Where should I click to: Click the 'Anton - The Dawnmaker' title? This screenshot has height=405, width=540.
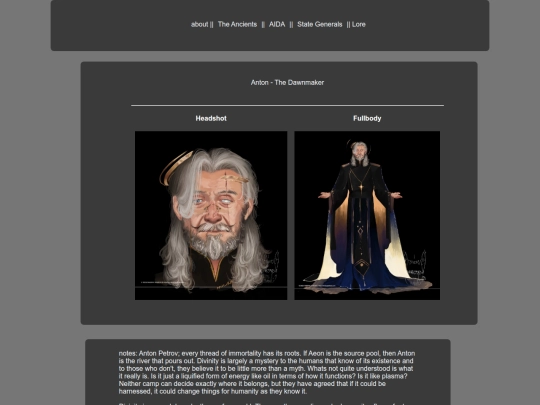(287, 83)
